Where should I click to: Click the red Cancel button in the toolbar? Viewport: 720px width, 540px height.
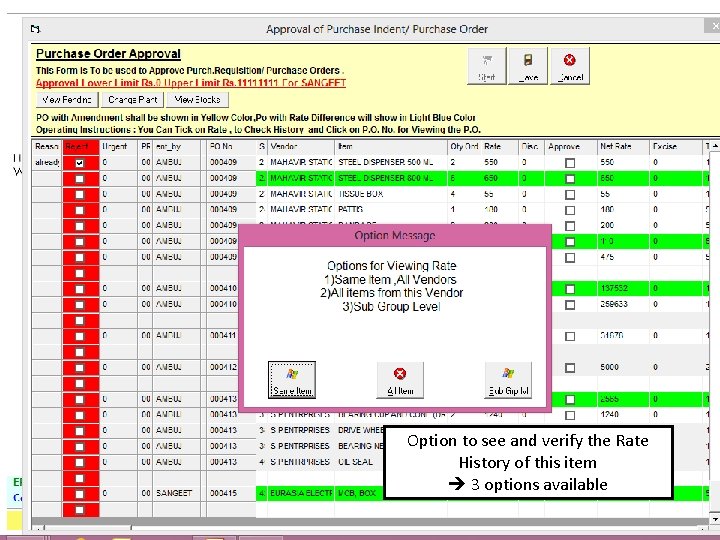[x=570, y=66]
